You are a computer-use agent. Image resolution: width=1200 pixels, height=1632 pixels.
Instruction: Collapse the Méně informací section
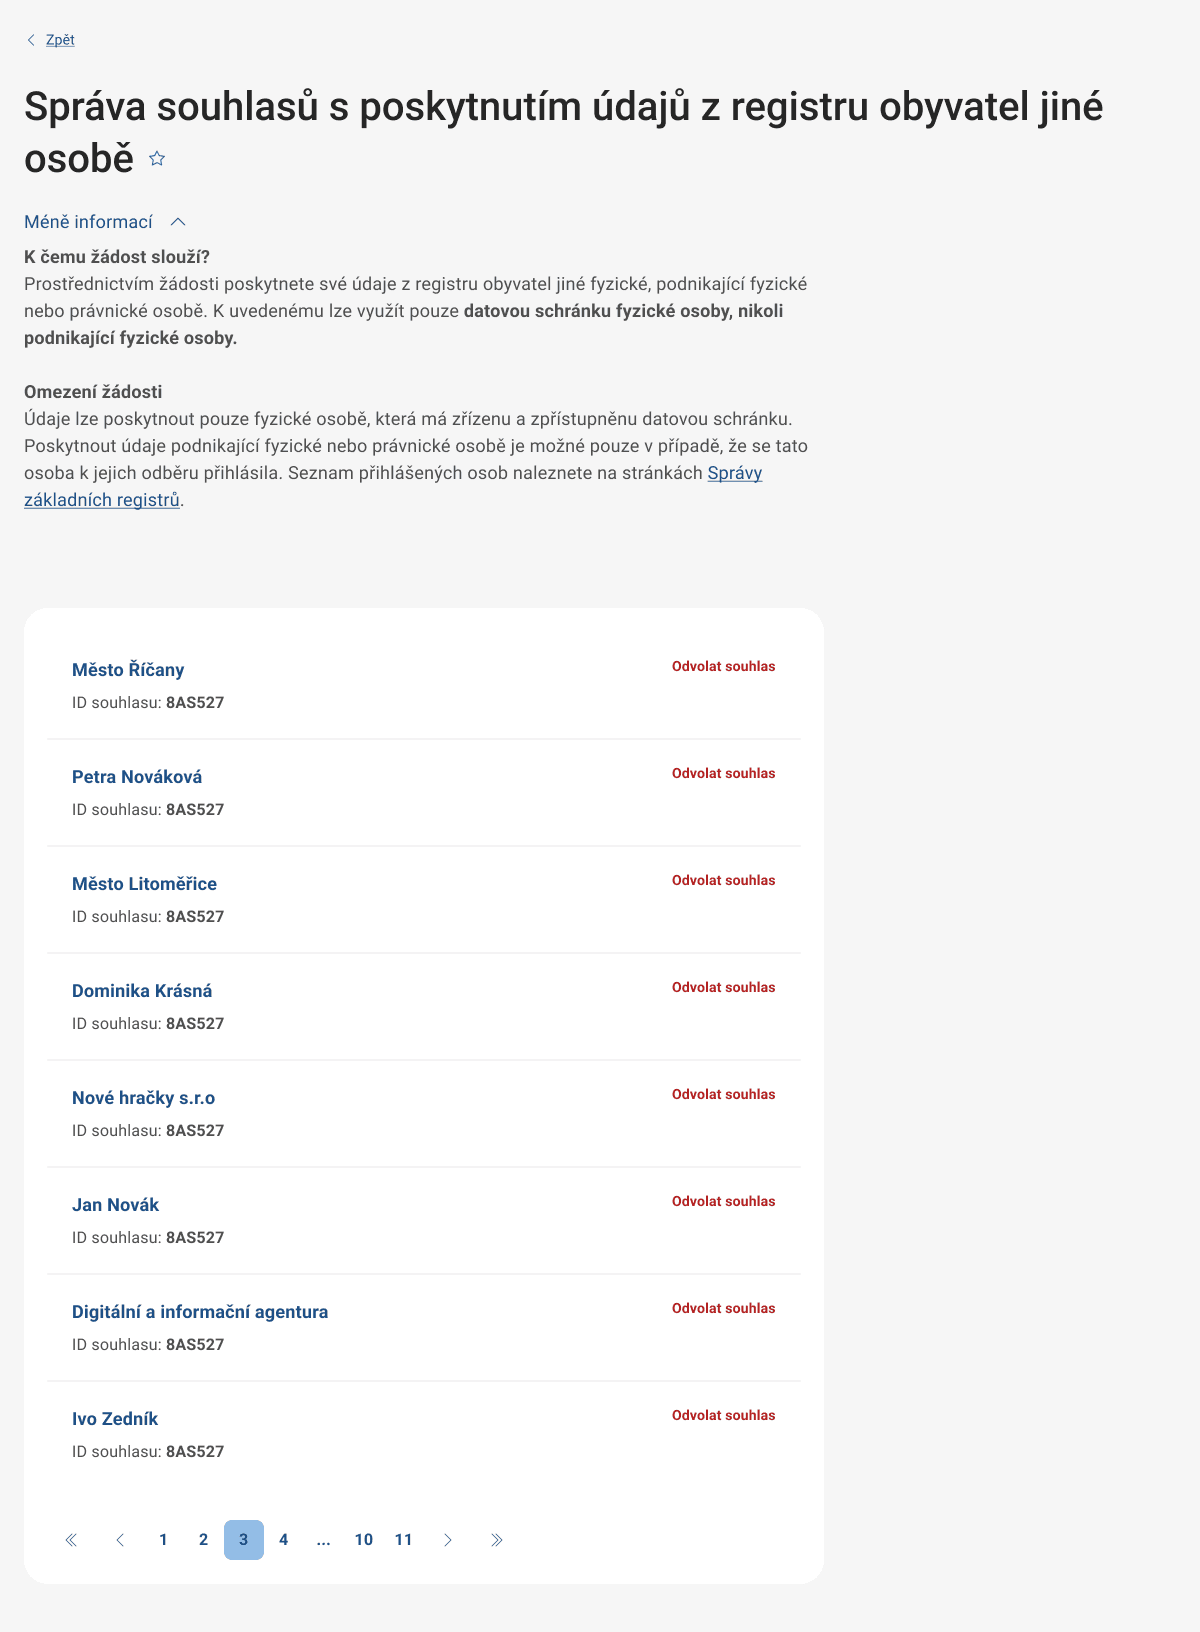(105, 222)
